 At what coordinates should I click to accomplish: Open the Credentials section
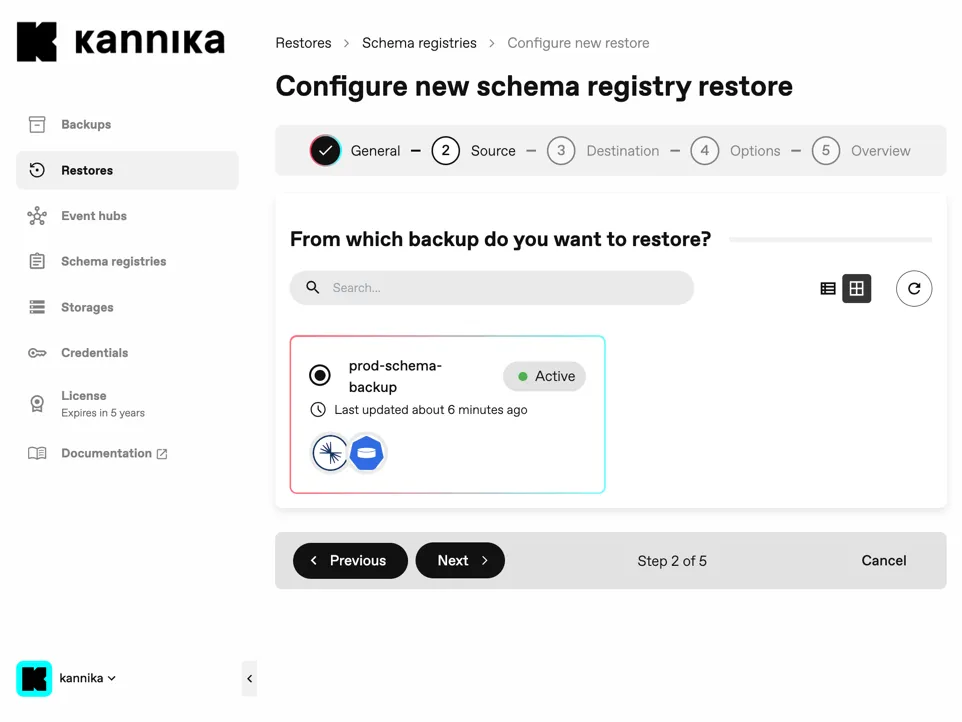point(95,352)
